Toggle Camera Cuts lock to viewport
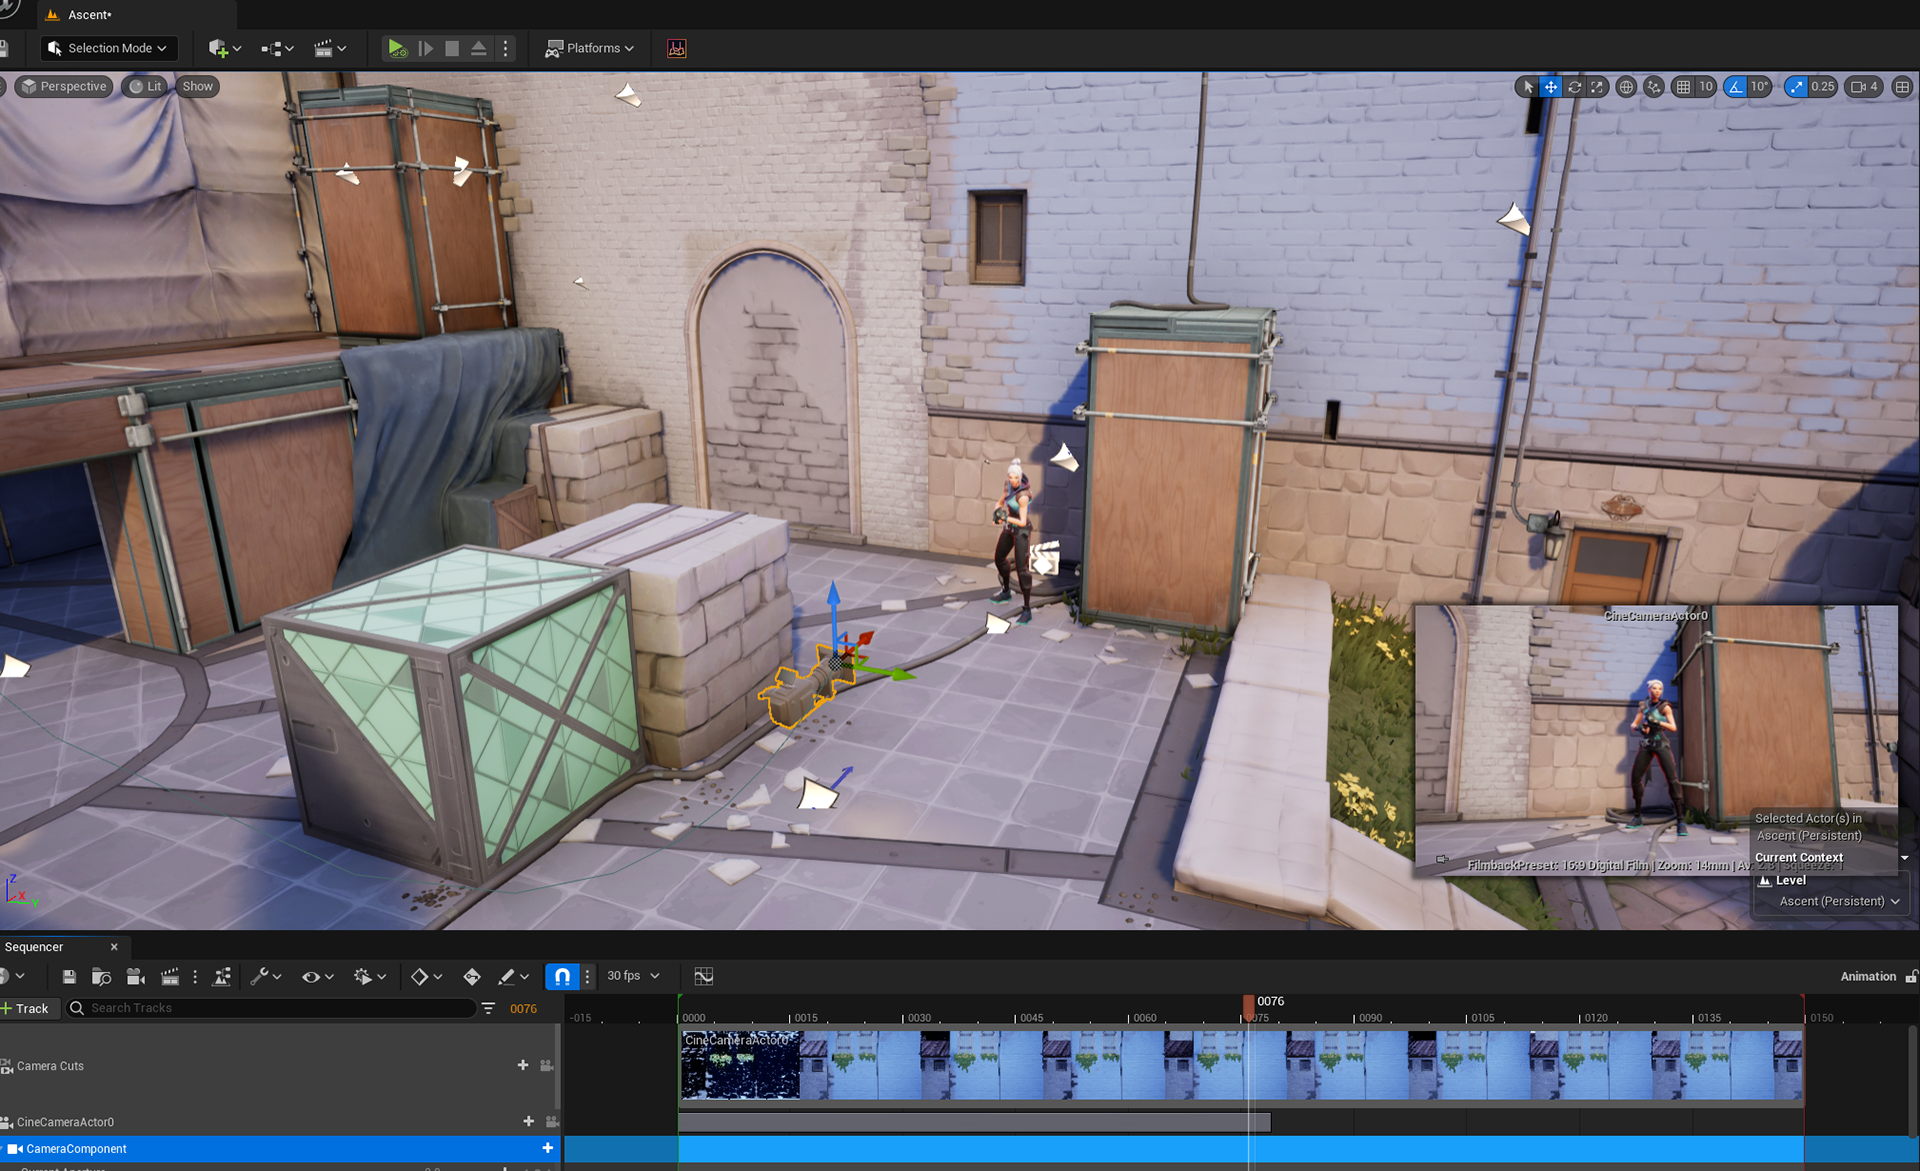Viewport: 1920px width, 1171px height. click(547, 1066)
